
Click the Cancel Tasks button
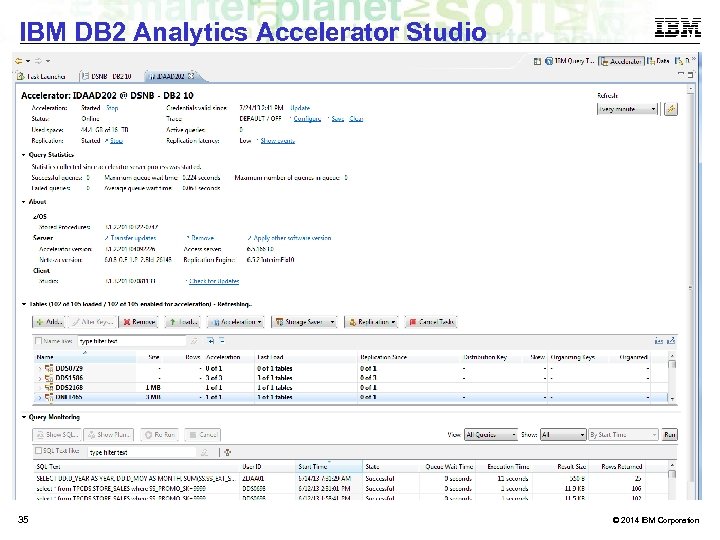click(x=431, y=322)
